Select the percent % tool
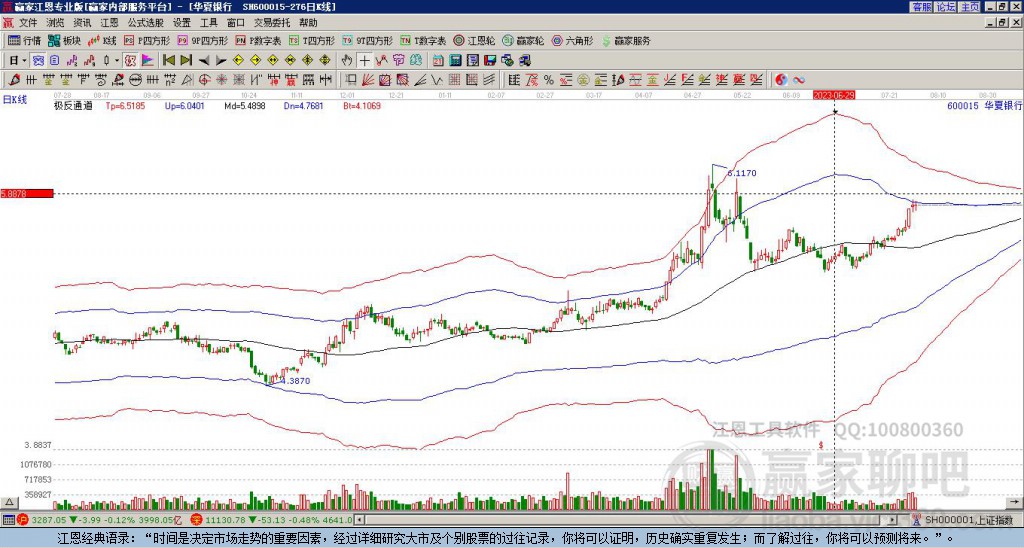The height and width of the screenshot is (548, 1024). pos(549,80)
